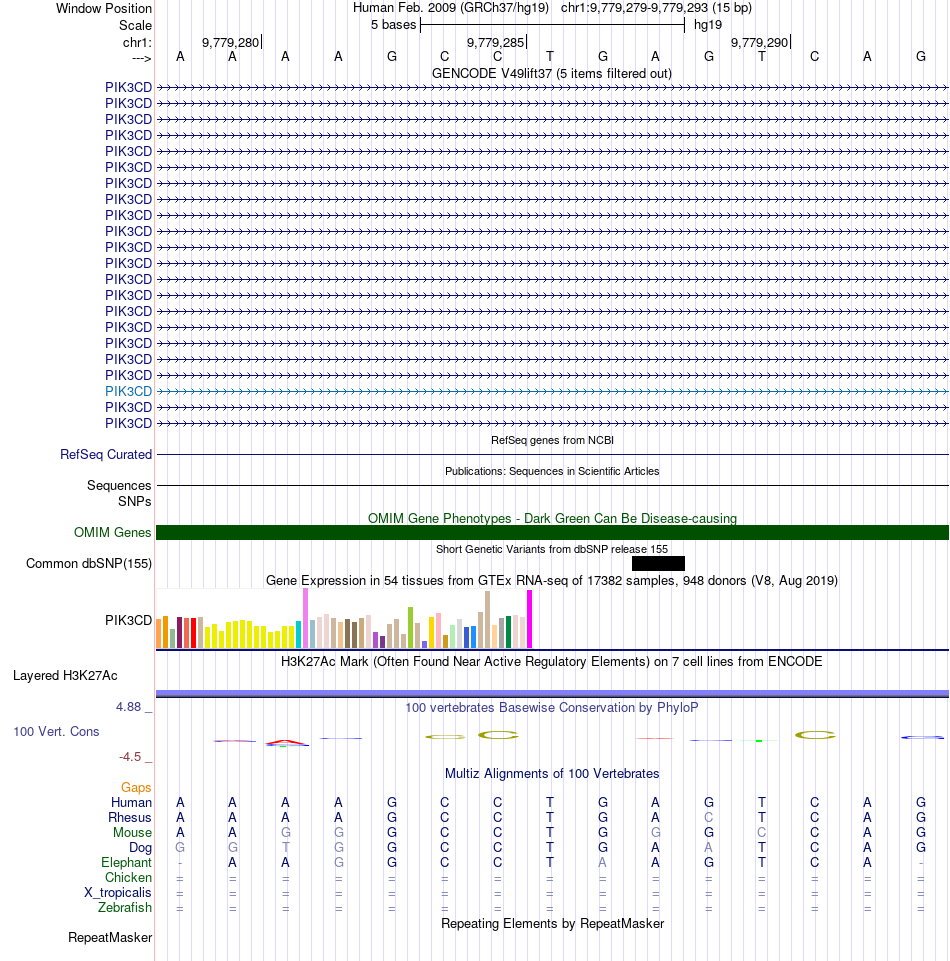Click the -4.5 PhyloP lower scale value
Screen dimensions: 950x961
coord(130,757)
